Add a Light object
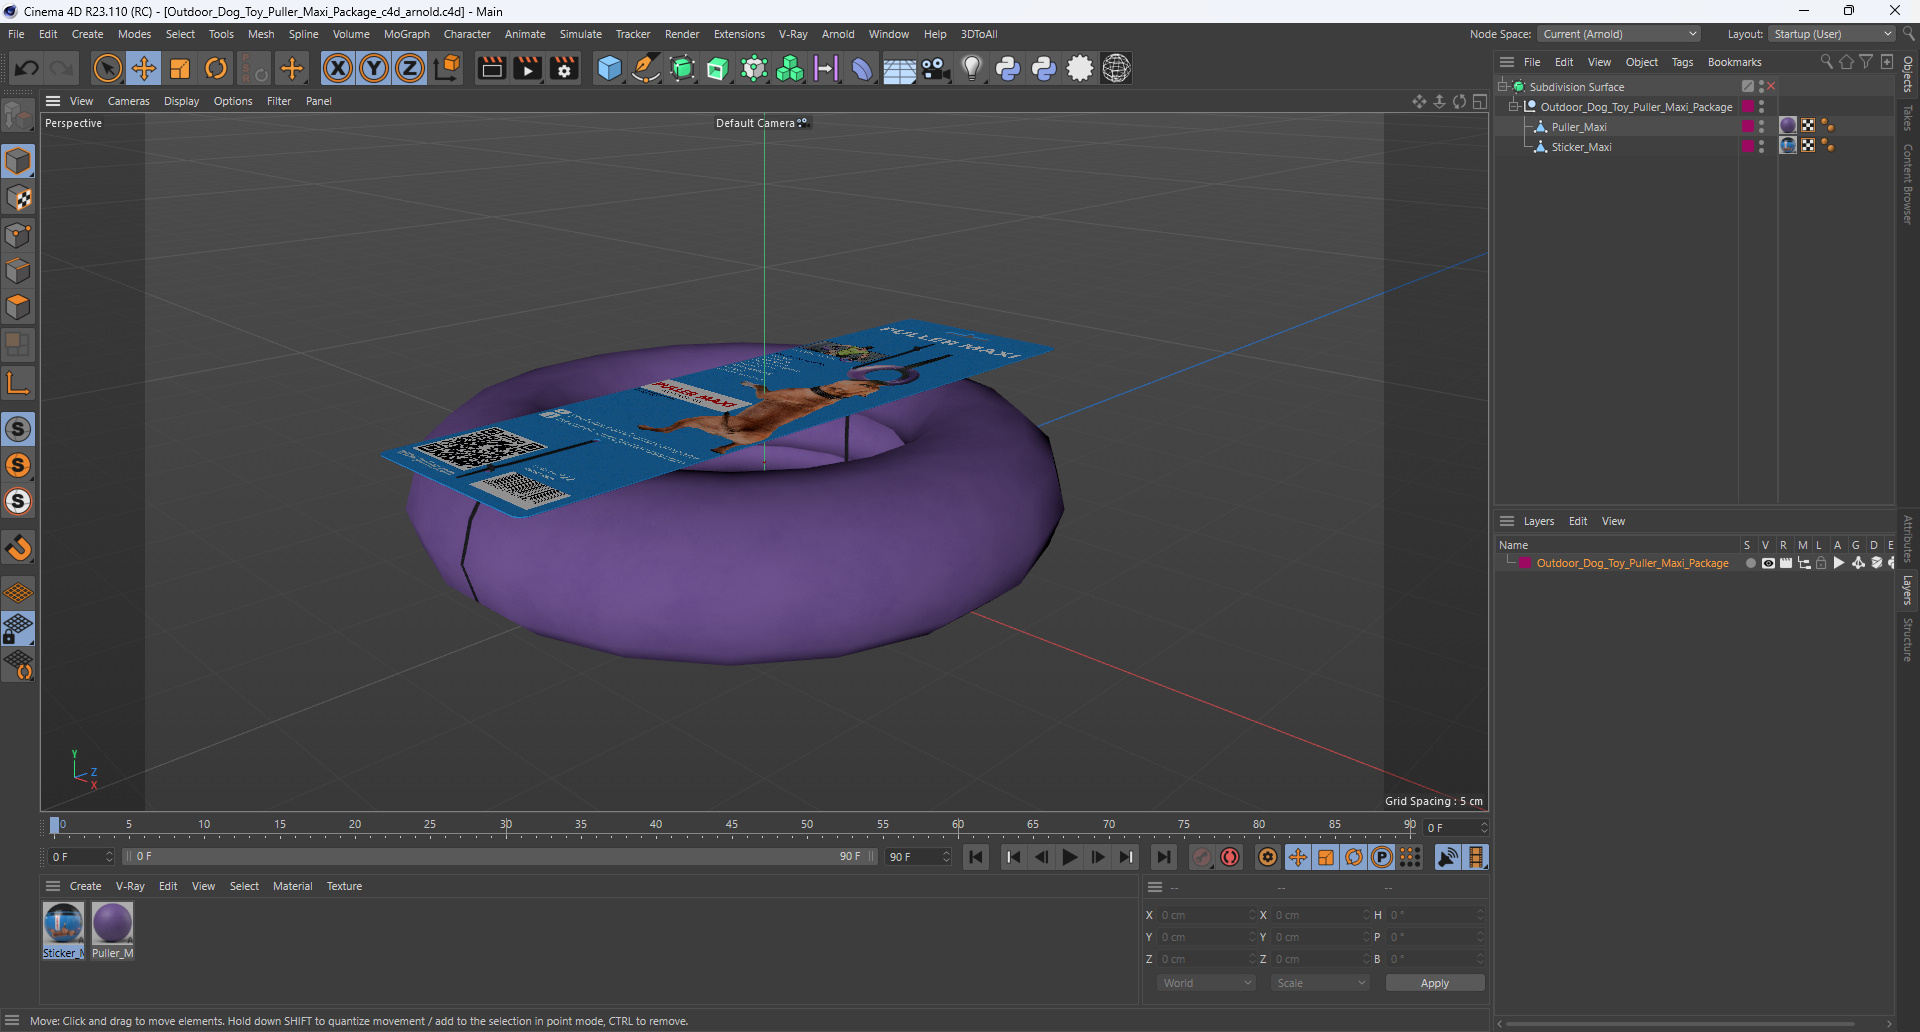 (971, 69)
